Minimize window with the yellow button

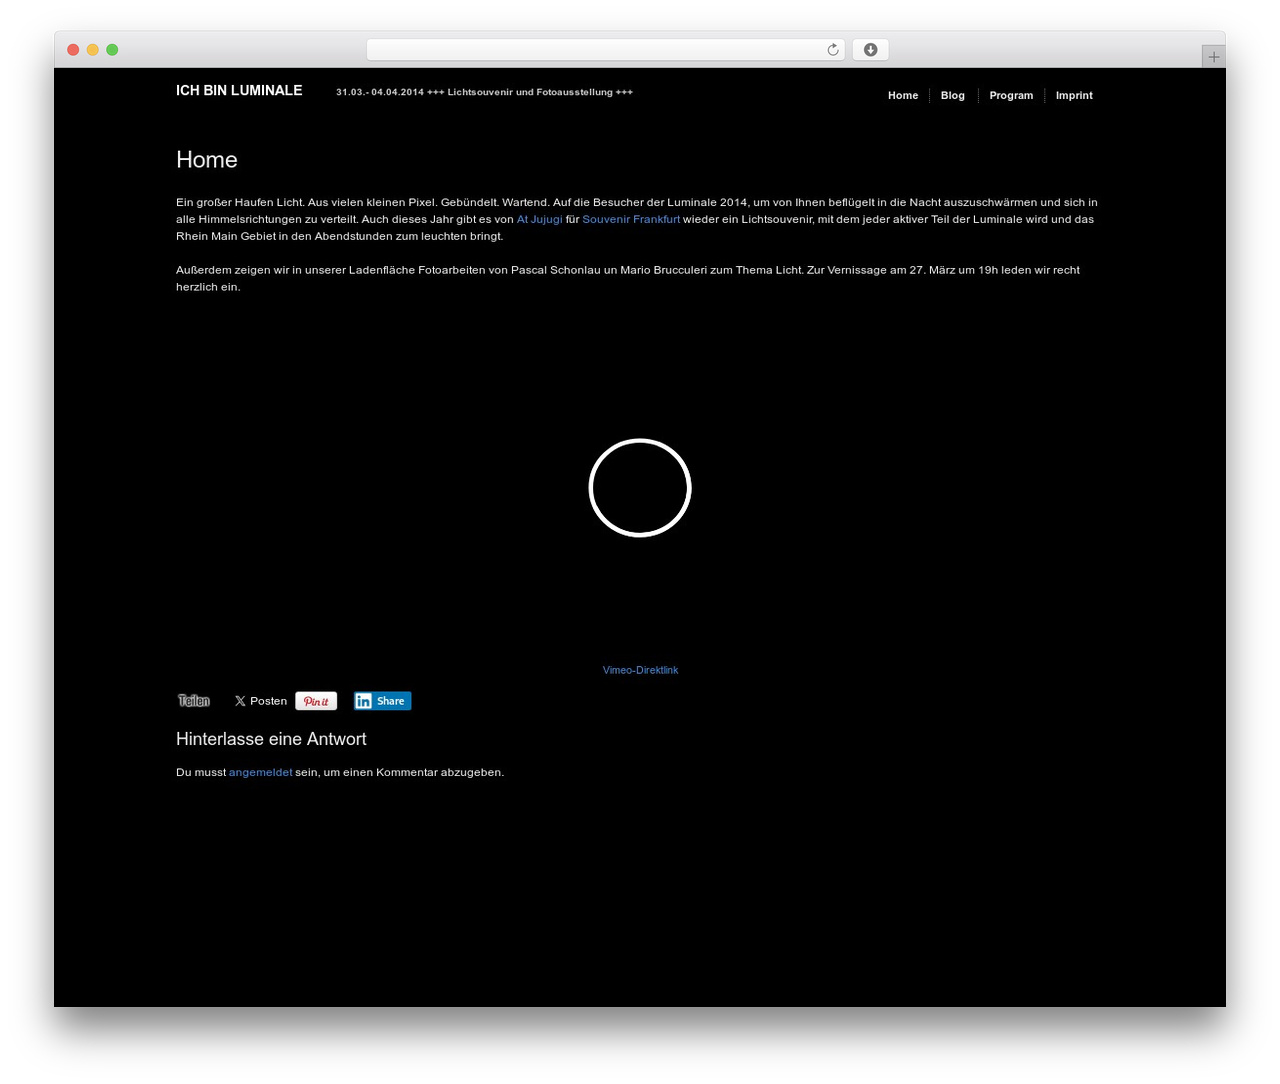(x=92, y=50)
